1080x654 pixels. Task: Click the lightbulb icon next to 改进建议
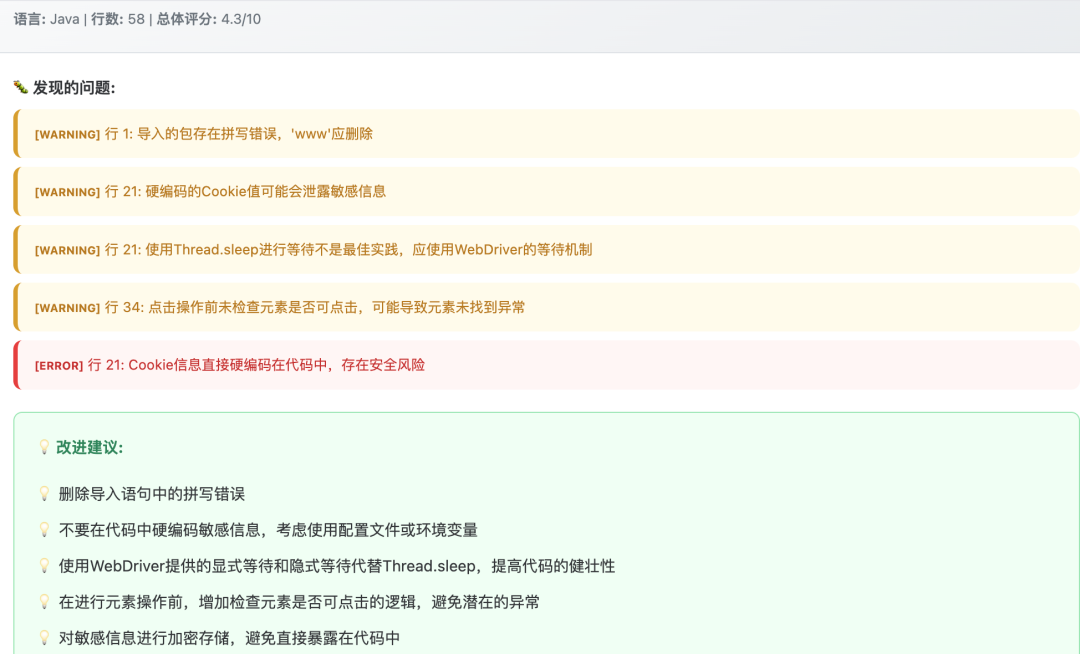point(44,448)
